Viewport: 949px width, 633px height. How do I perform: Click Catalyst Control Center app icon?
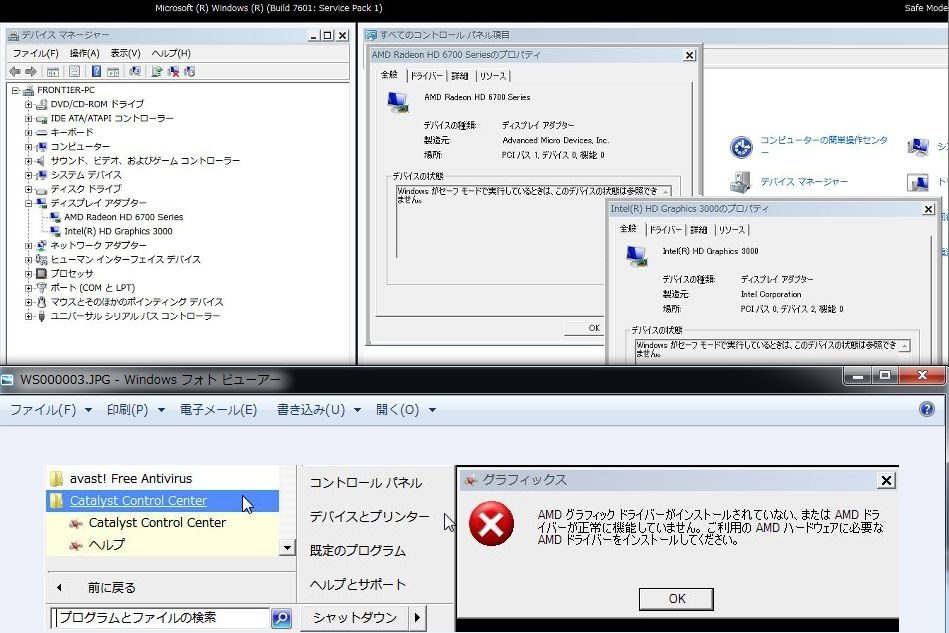coord(76,523)
